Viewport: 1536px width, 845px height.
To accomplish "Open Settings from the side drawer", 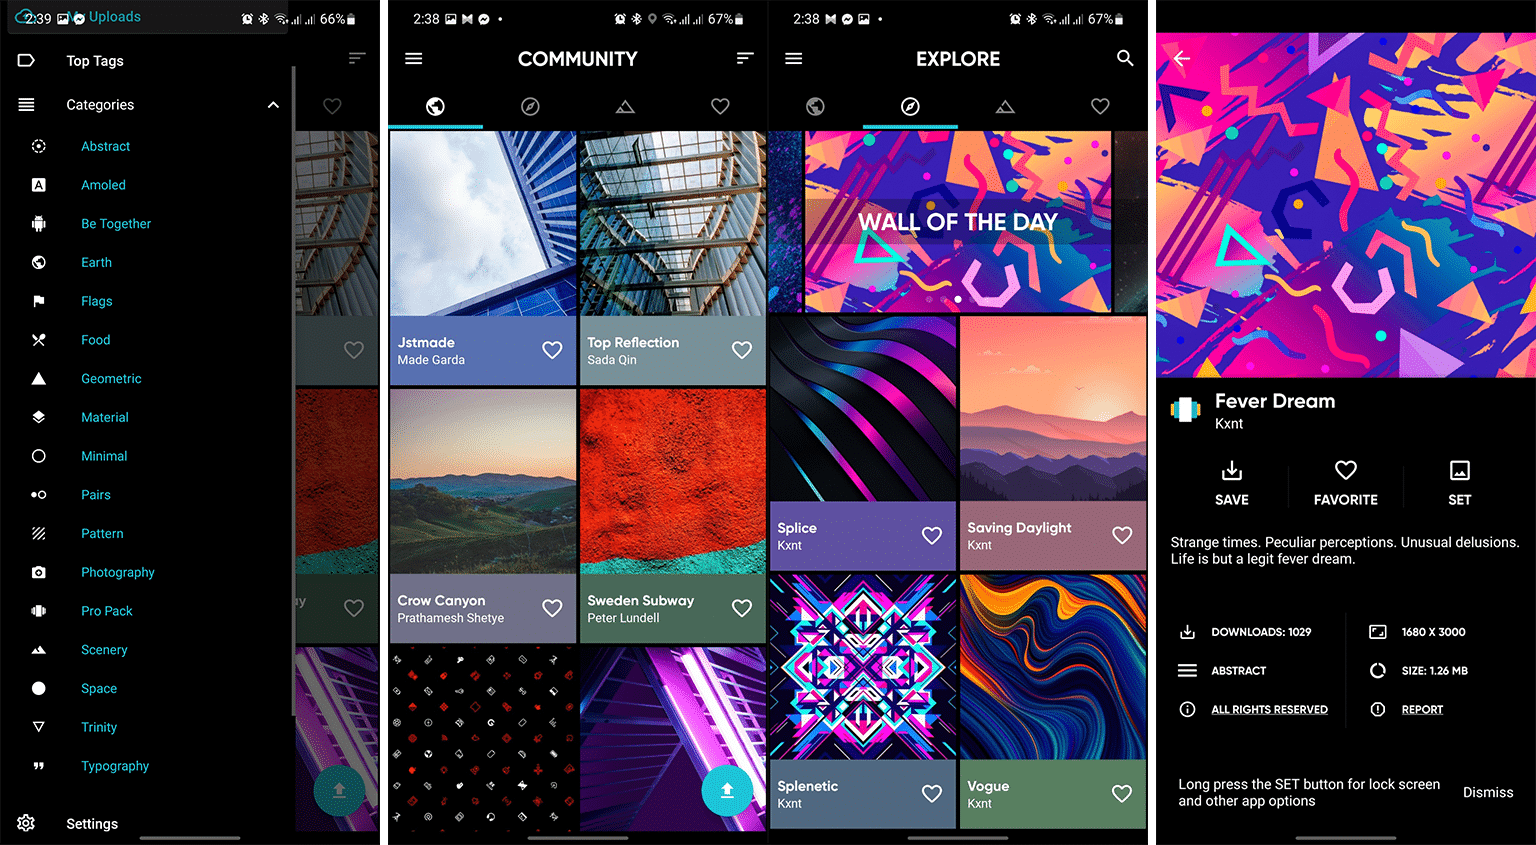I will (x=92, y=824).
